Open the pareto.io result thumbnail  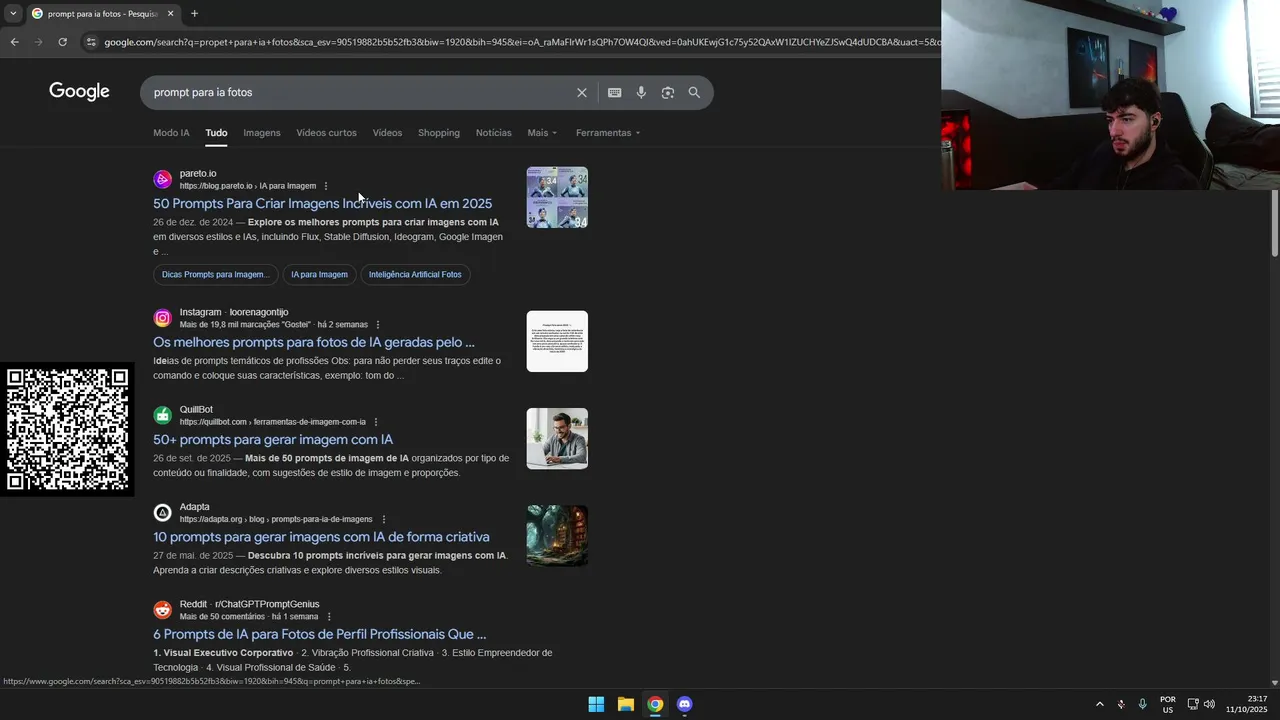coord(557,198)
